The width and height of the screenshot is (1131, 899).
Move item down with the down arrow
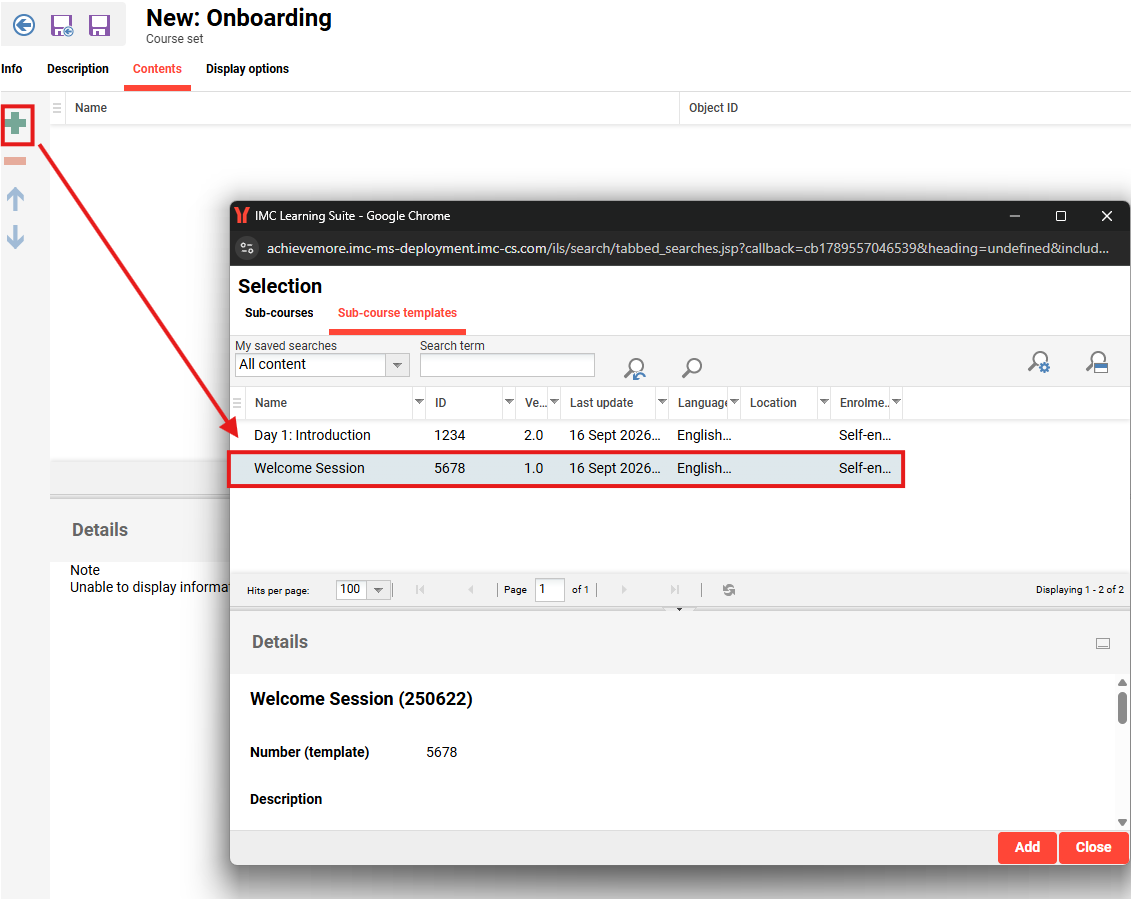coord(15,237)
